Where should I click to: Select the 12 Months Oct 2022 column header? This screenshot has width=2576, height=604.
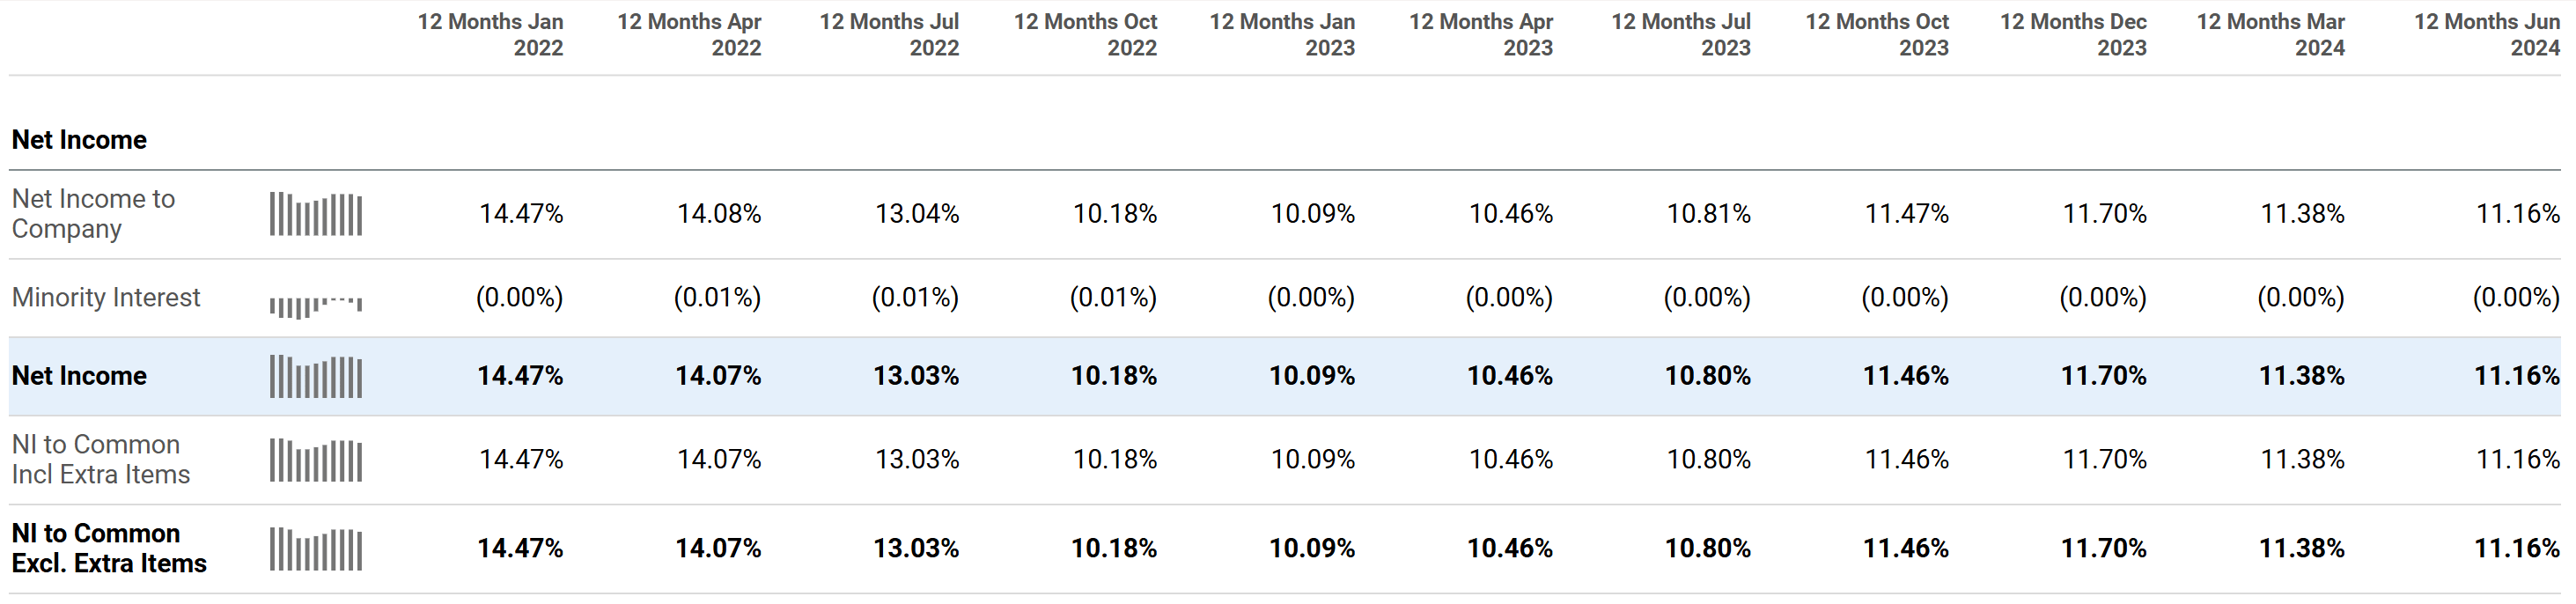(x=1085, y=35)
